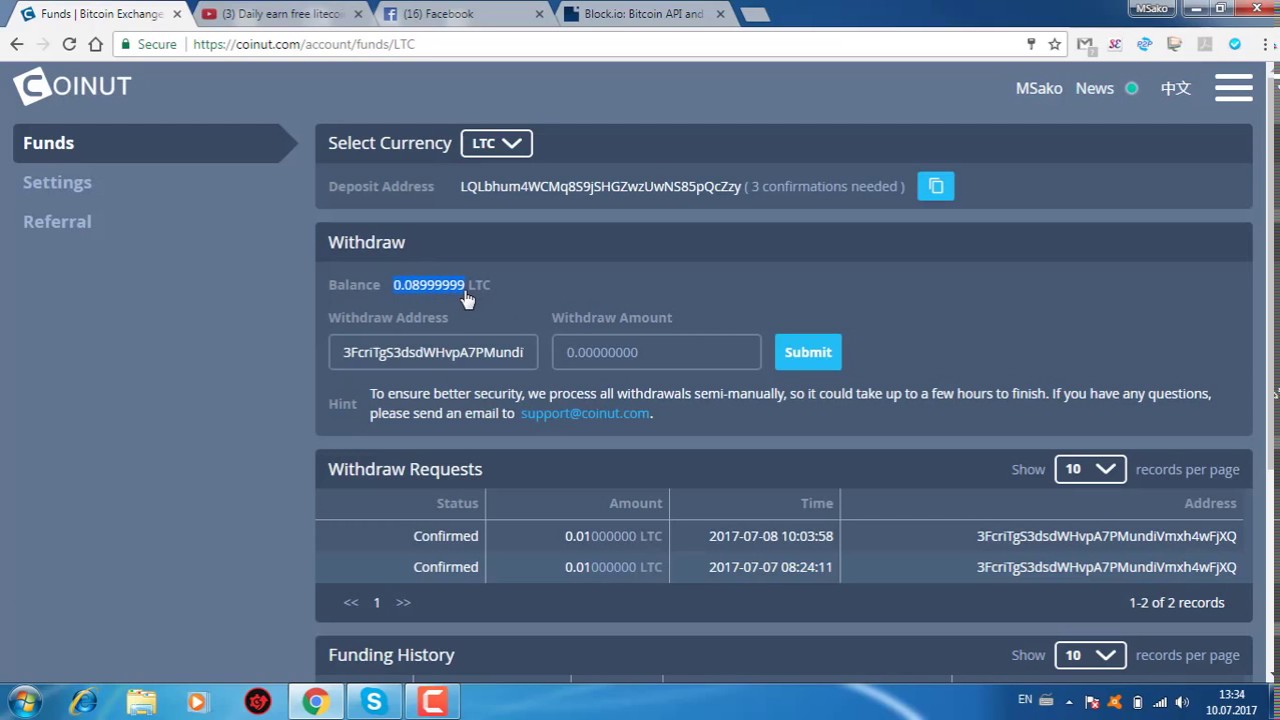Open Skype from the taskbar

coord(374,702)
